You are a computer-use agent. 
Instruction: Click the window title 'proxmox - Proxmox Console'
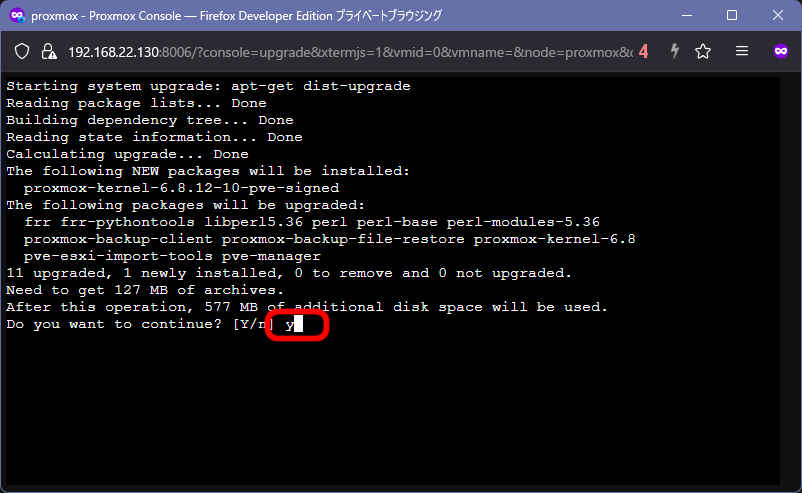(106, 16)
